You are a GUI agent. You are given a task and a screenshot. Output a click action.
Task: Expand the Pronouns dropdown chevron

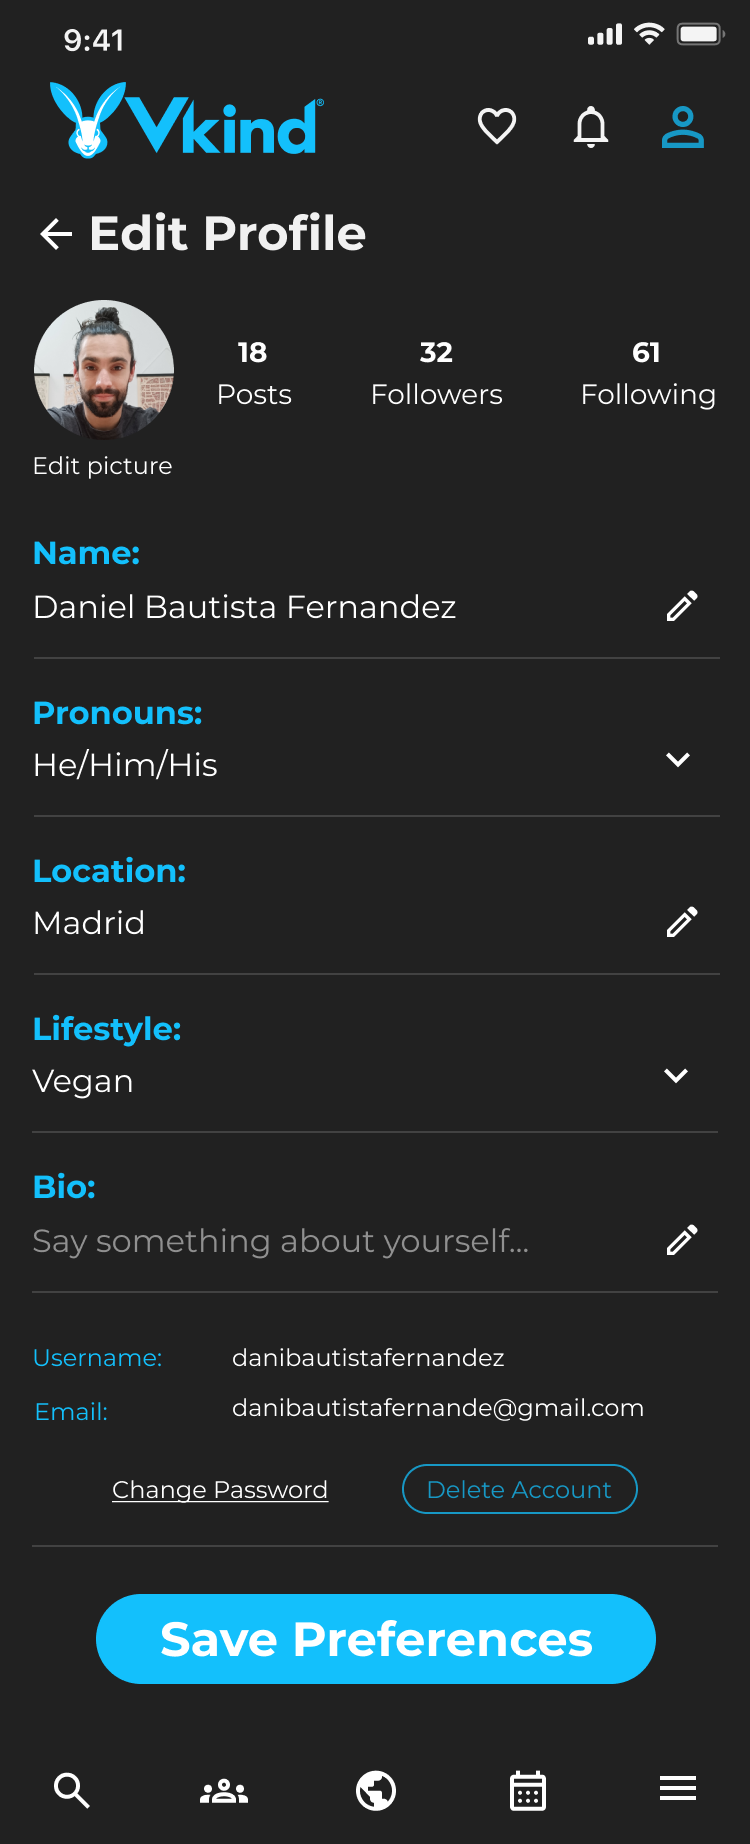point(678,760)
